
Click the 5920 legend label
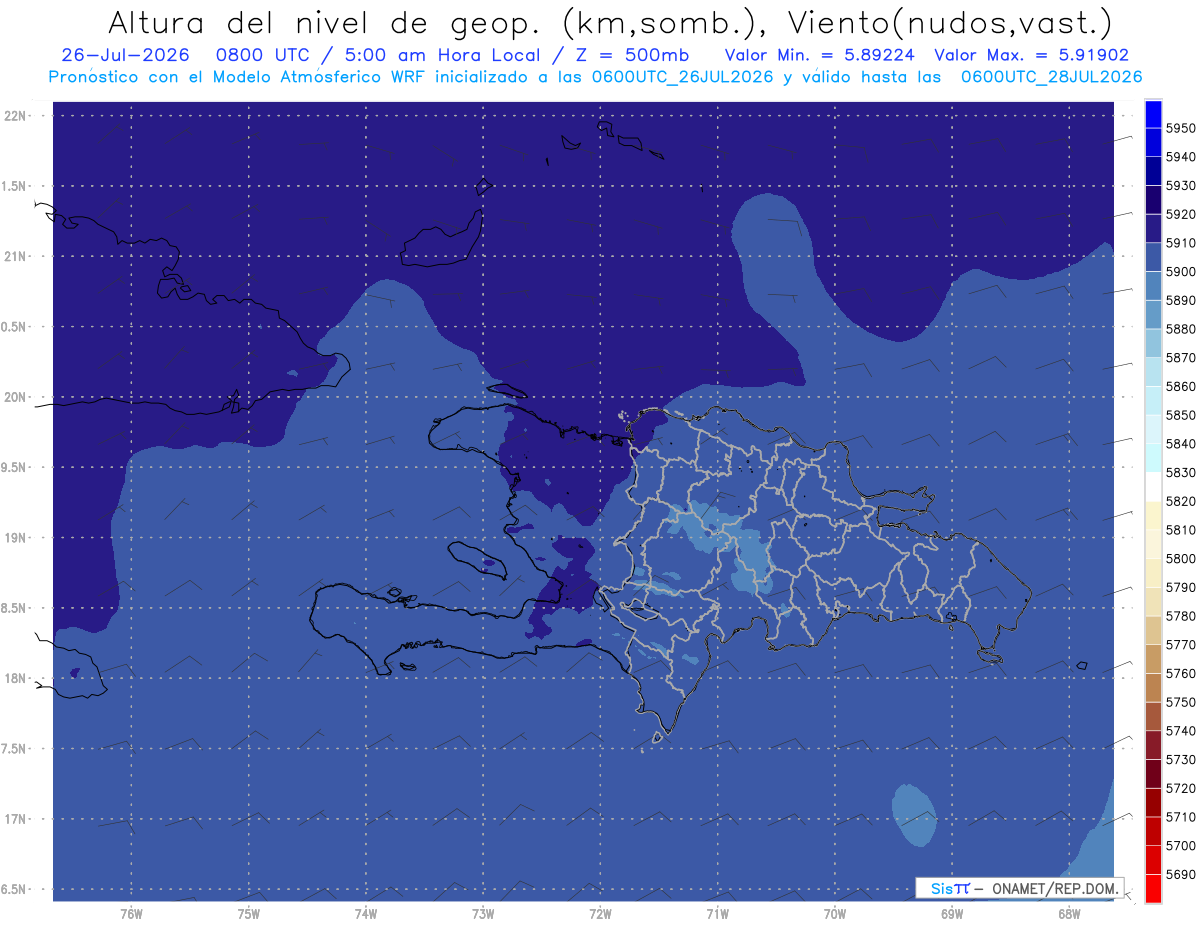(1180, 214)
